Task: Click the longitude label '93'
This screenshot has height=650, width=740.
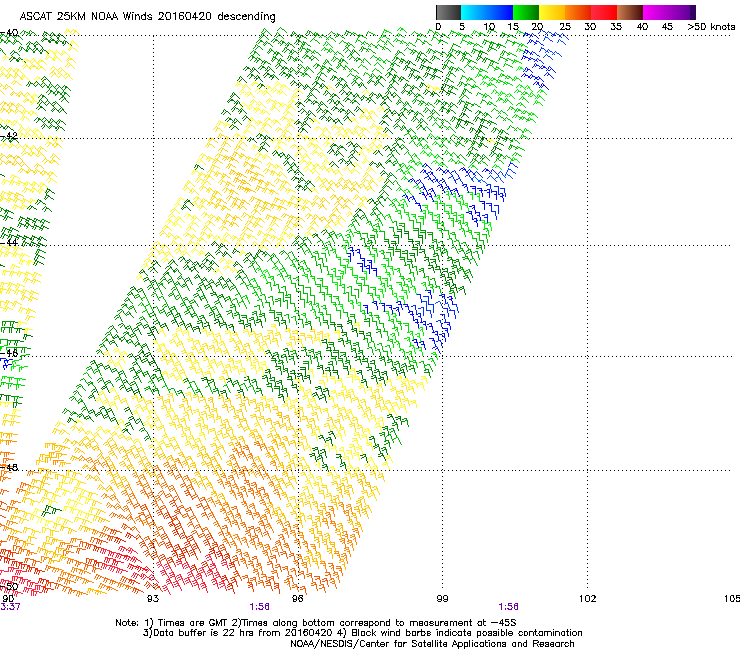Action: (x=152, y=599)
